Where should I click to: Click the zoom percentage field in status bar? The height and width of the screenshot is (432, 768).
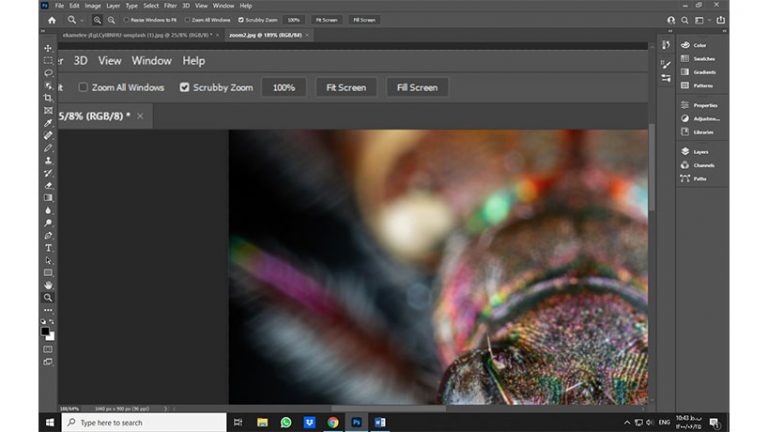point(69,408)
